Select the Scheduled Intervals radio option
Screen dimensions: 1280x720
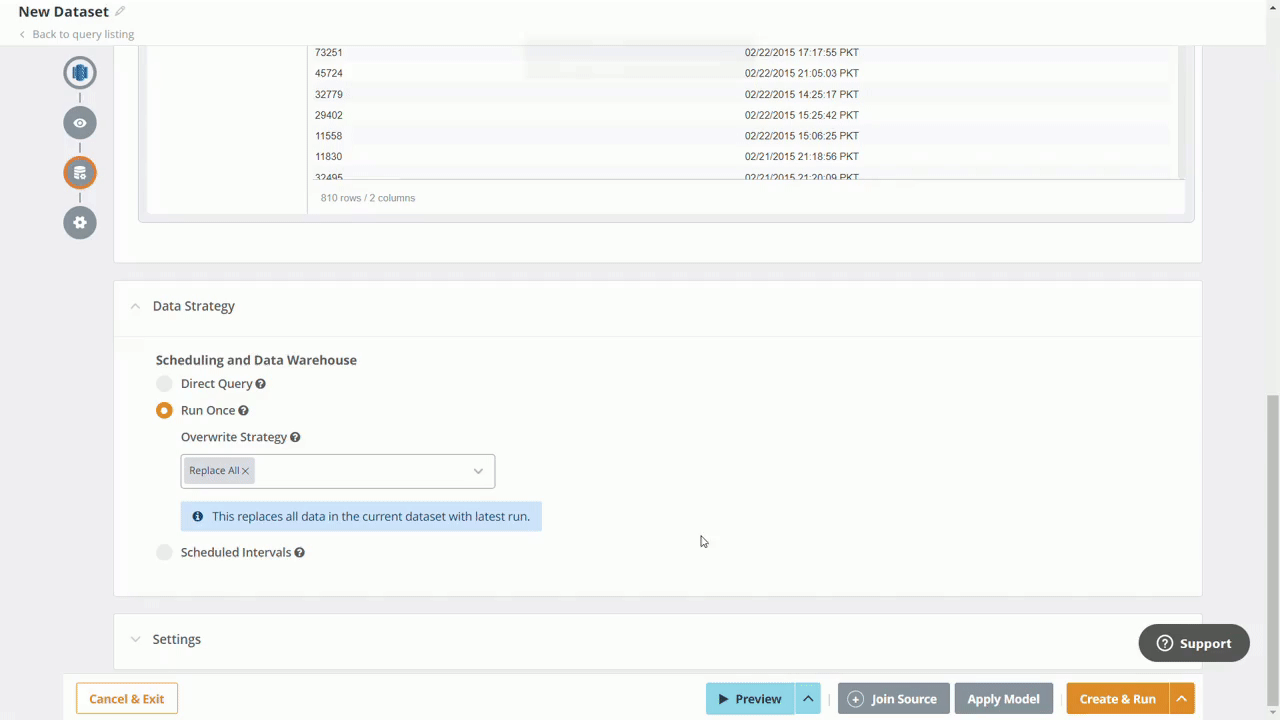pos(164,553)
